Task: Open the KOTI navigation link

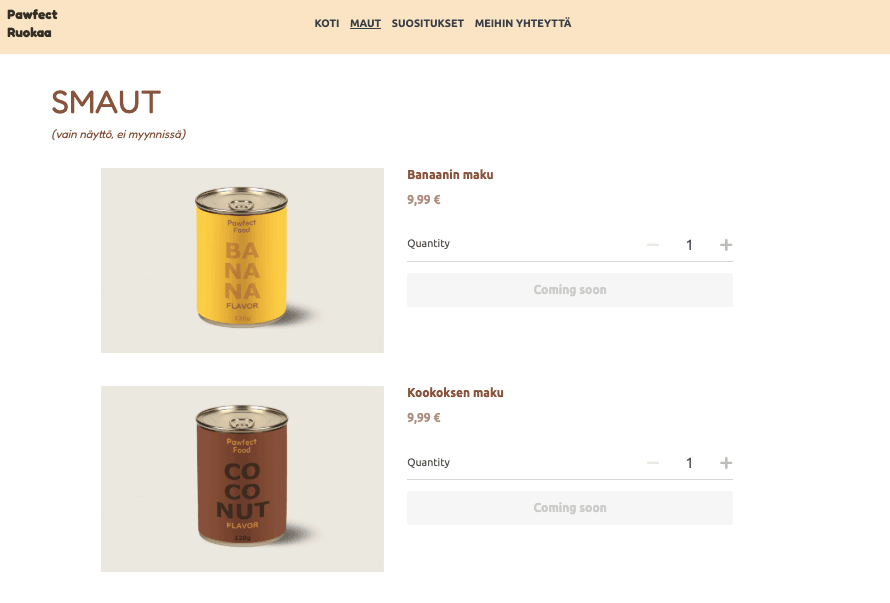Action: point(327,23)
